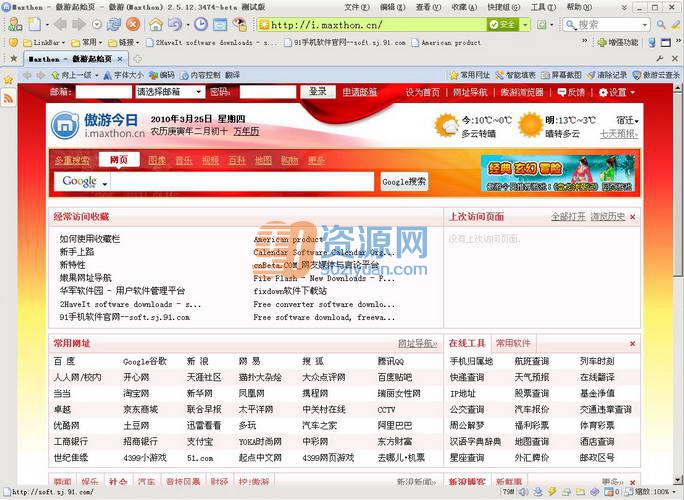Click the lightning bolt status bar icon

click(552, 492)
